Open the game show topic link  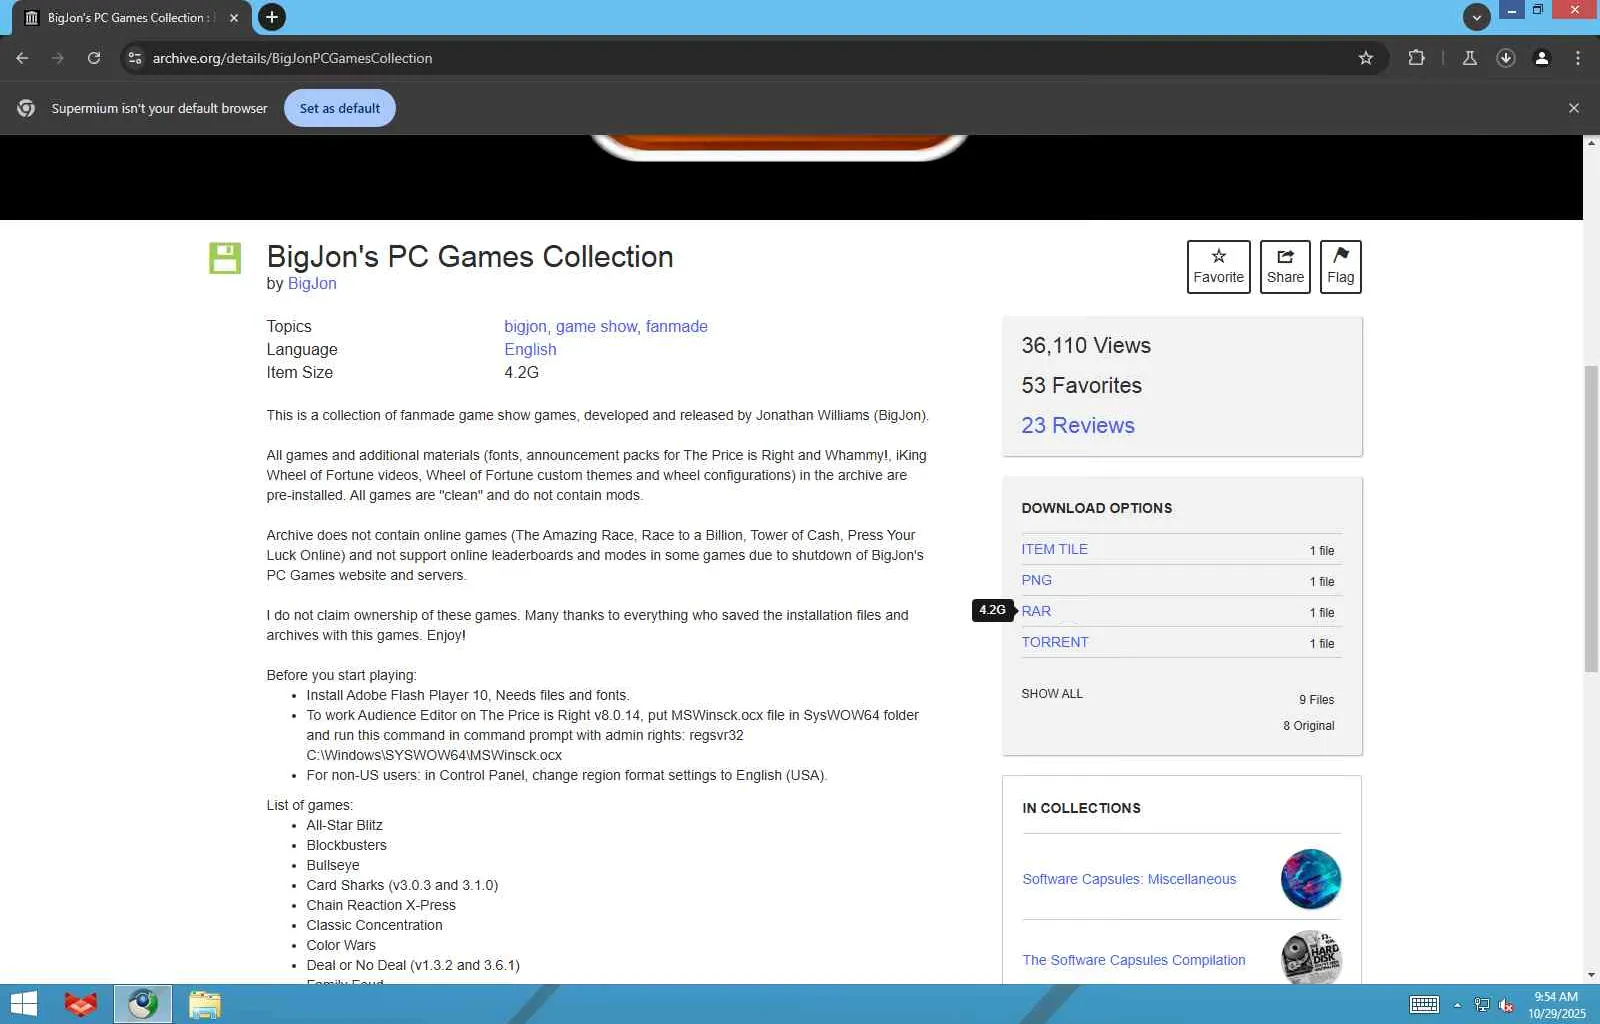pyautogui.click(x=596, y=327)
